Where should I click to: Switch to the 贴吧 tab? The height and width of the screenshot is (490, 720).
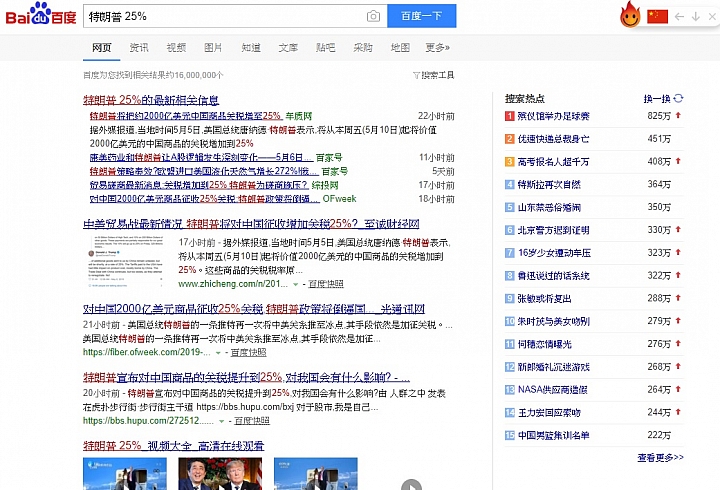tap(326, 47)
